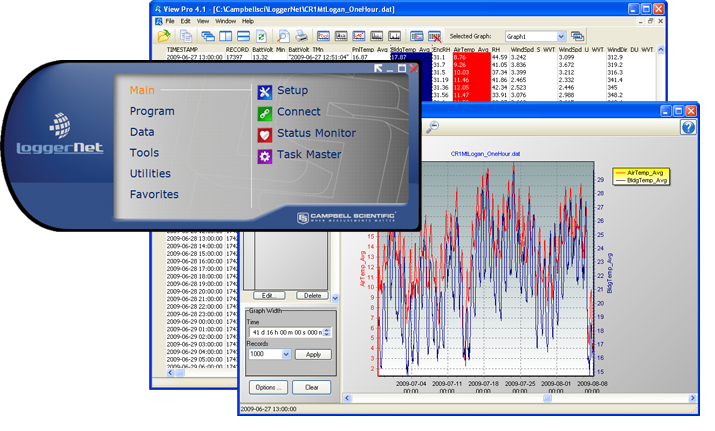This screenshot has height=431, width=715.
Task: Click left arrow of data table scrollbar
Action: click(170, 373)
